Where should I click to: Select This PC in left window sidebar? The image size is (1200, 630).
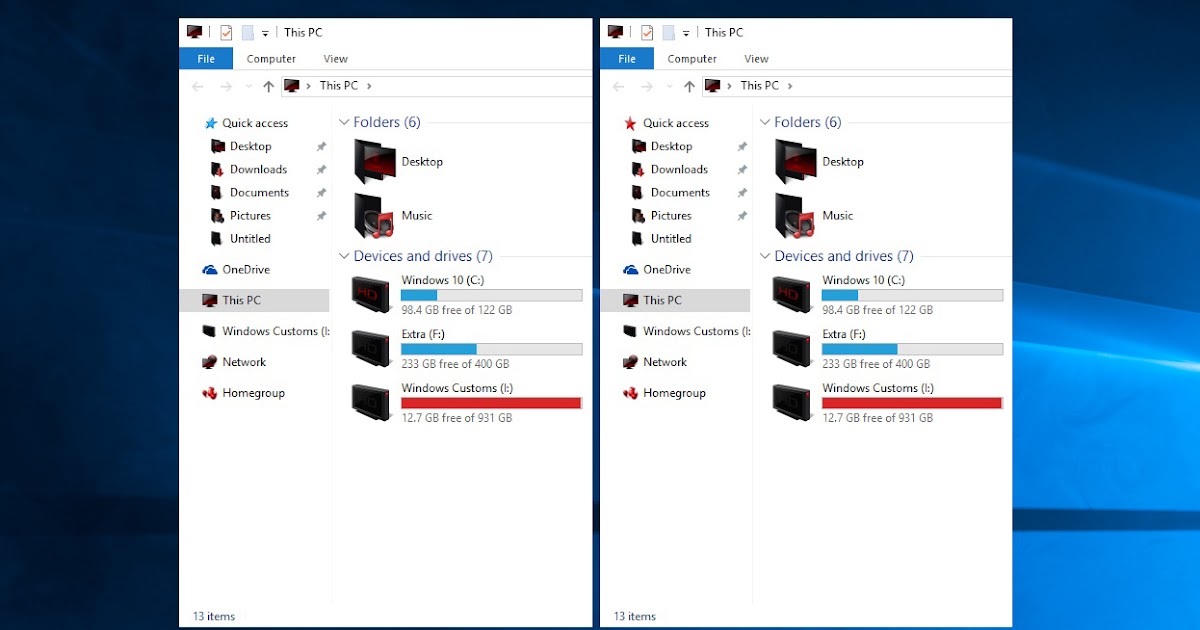click(254, 300)
